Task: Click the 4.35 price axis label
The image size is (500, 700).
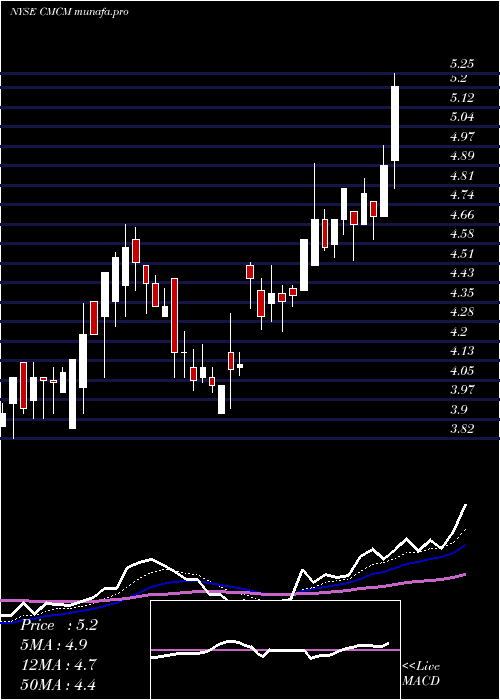Action: [x=462, y=292]
